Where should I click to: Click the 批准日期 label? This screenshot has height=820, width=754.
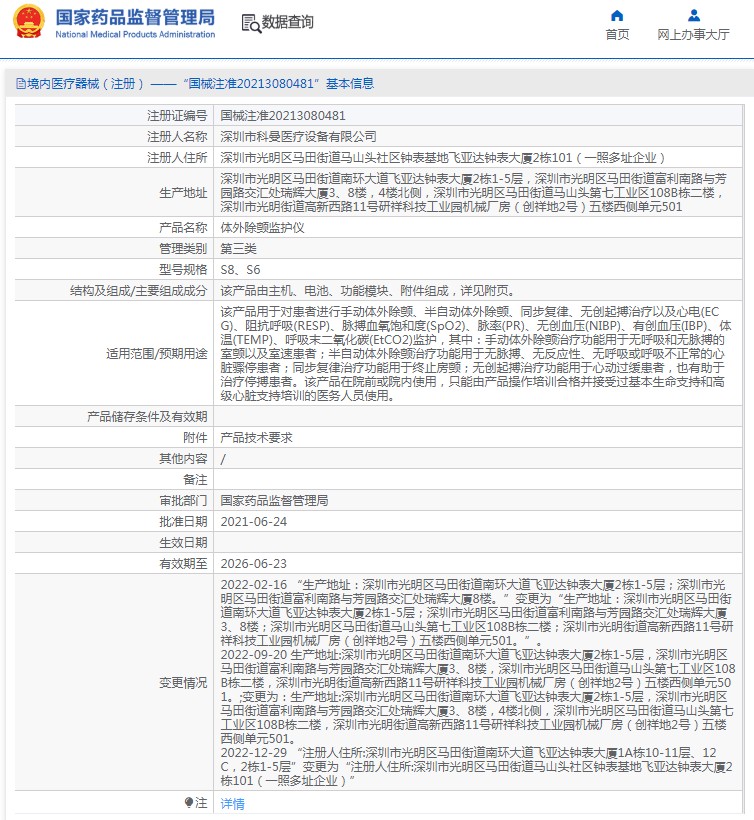click(x=184, y=521)
